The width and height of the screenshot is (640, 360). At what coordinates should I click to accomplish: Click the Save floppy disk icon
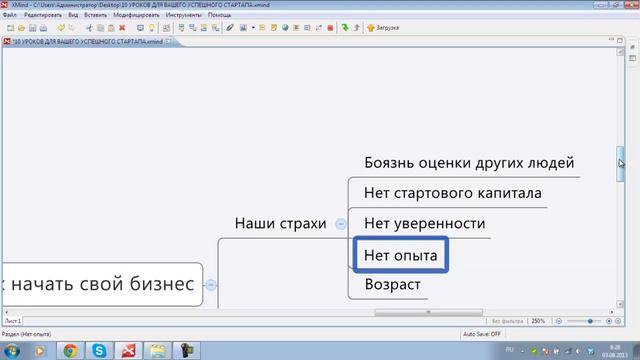pos(32,28)
